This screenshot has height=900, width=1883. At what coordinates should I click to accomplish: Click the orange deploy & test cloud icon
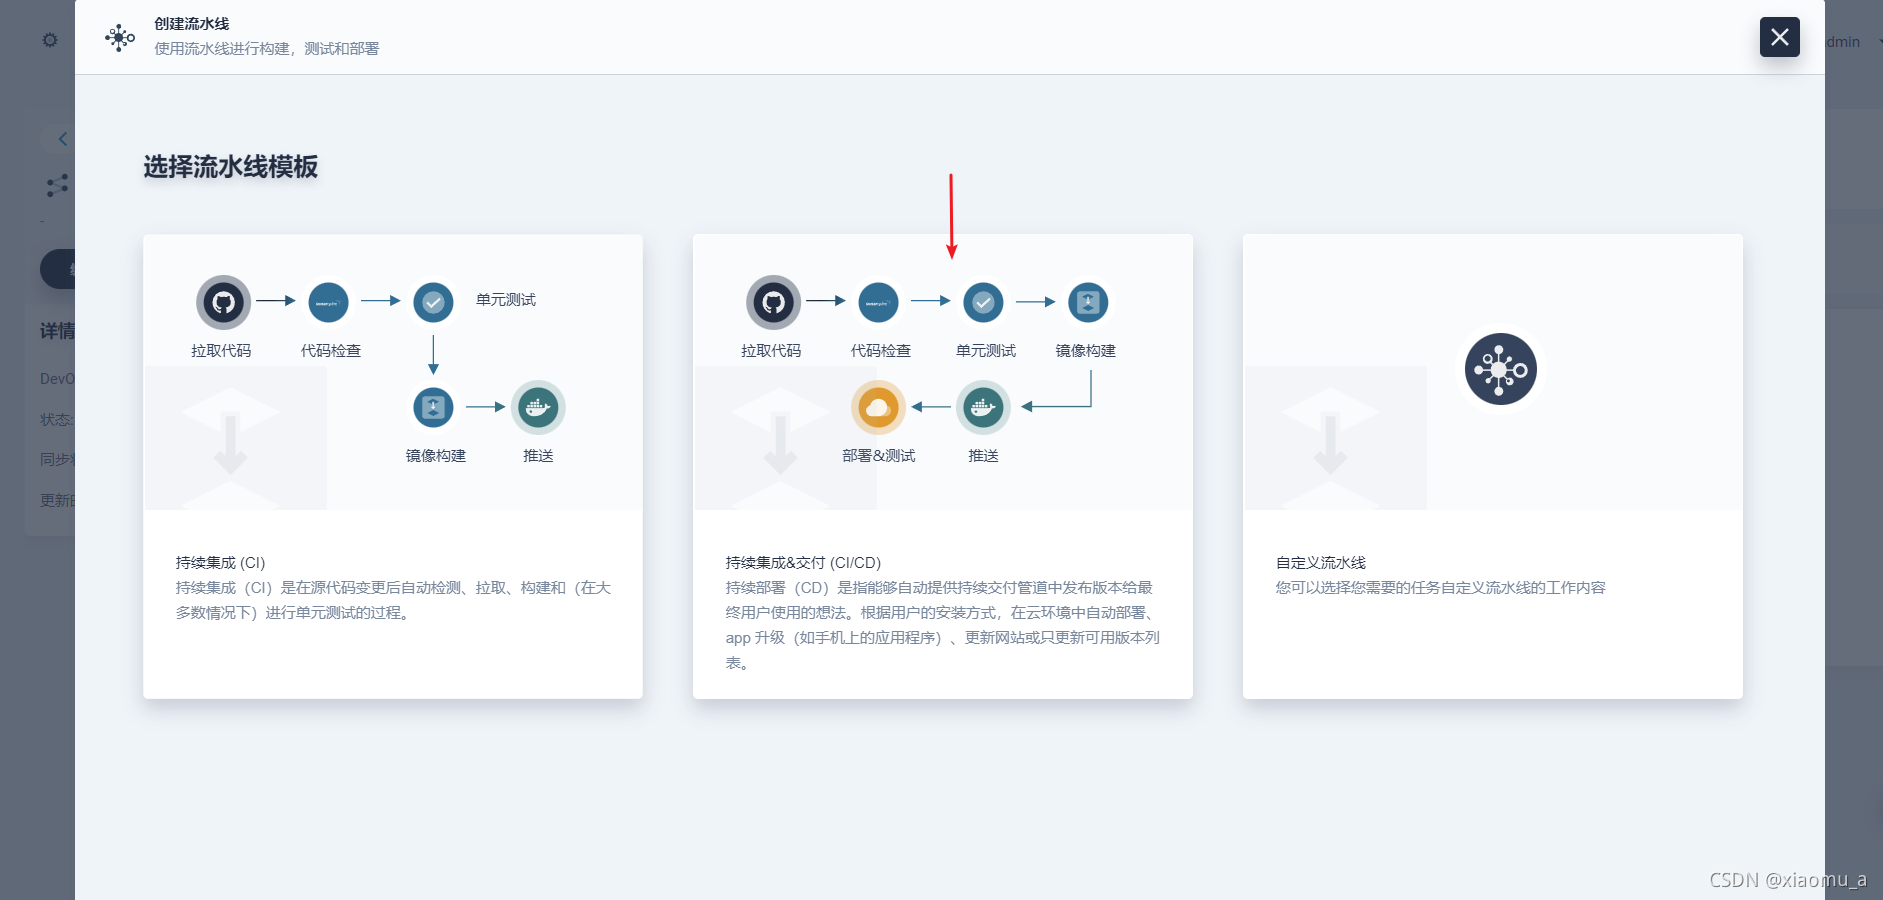(x=878, y=407)
